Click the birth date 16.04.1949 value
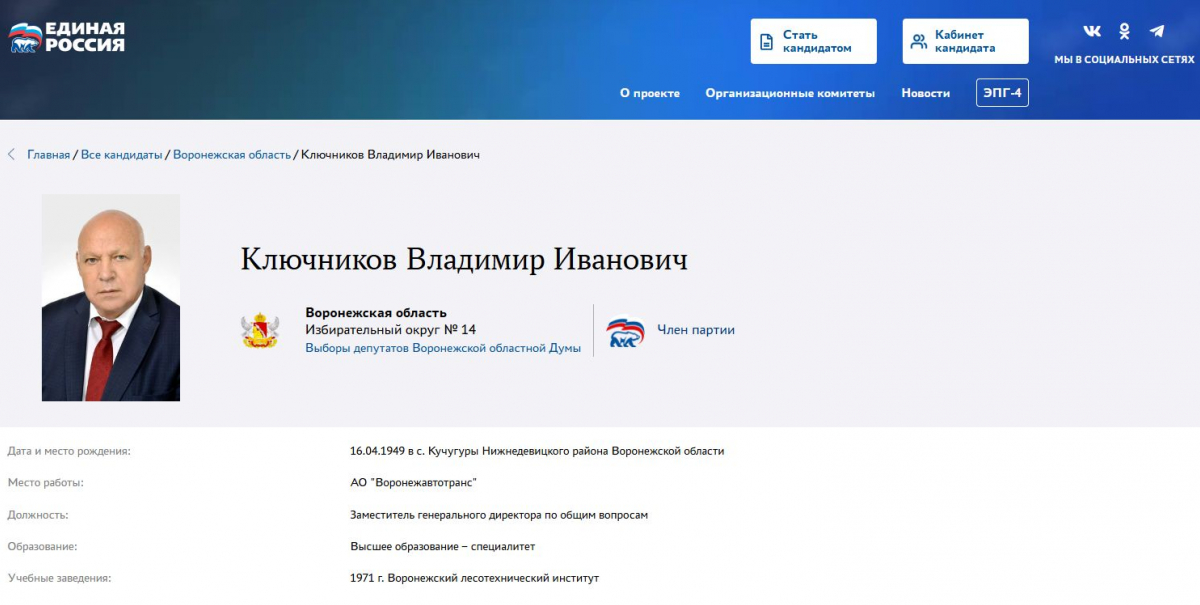 pyautogui.click(x=537, y=451)
